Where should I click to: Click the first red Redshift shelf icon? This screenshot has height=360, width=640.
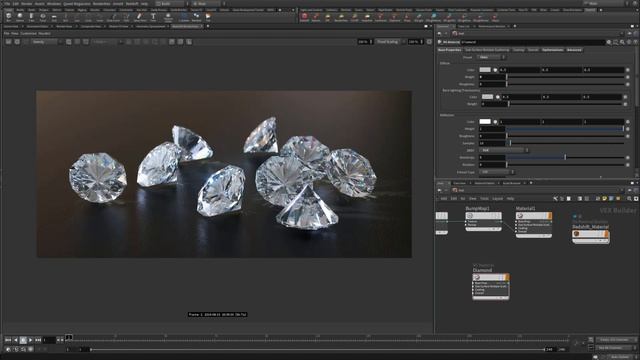tap(304, 17)
